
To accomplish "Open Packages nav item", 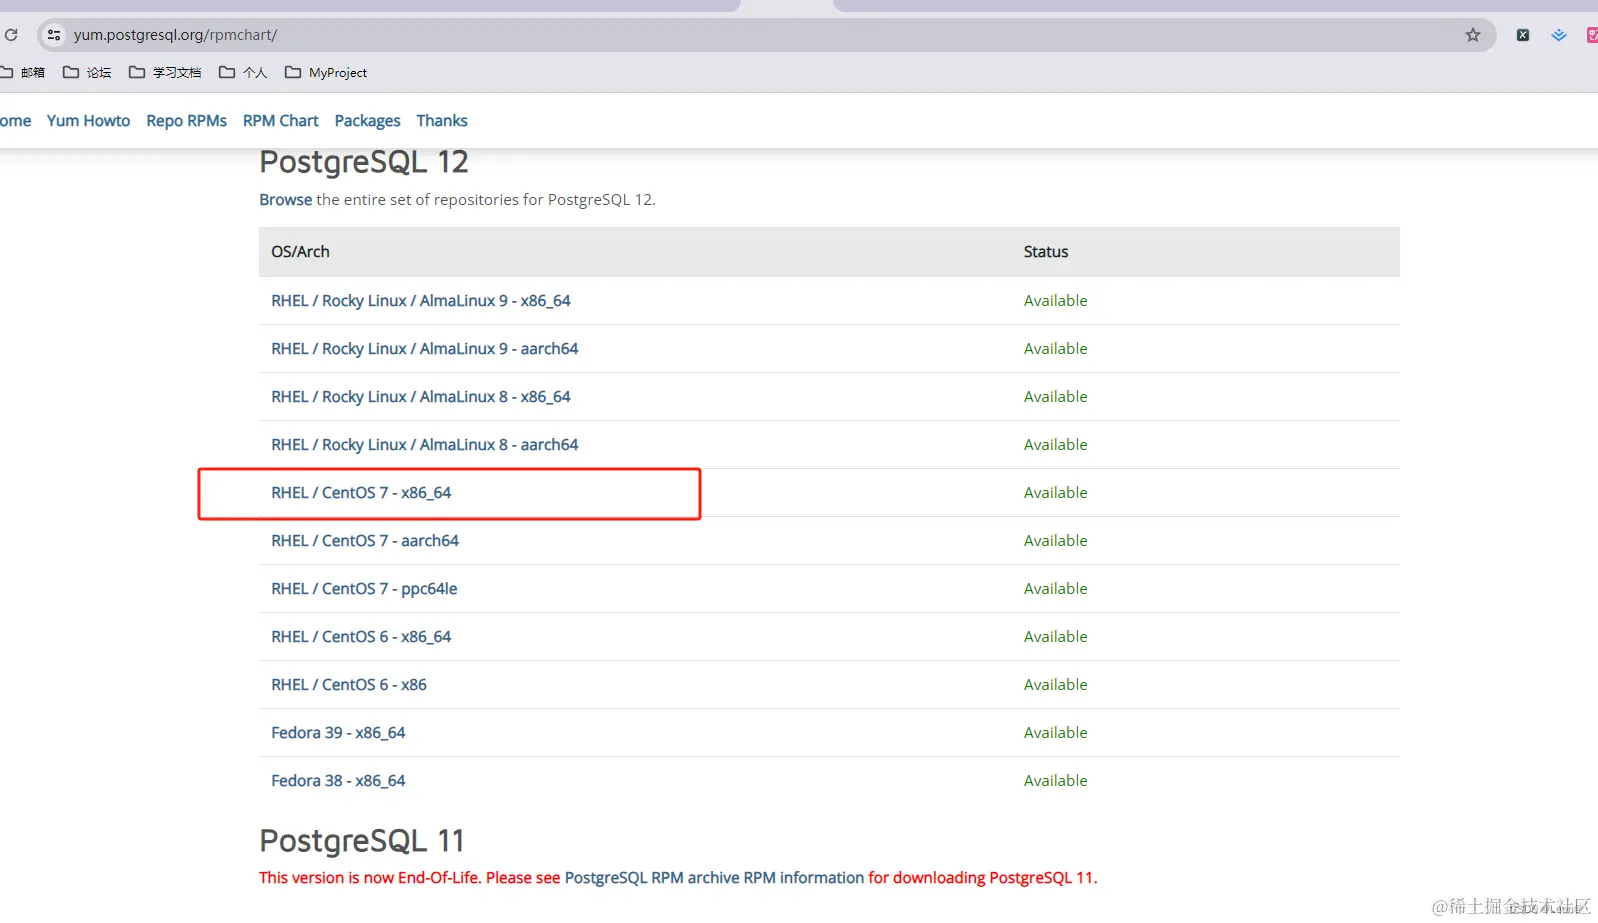I will click(367, 121).
